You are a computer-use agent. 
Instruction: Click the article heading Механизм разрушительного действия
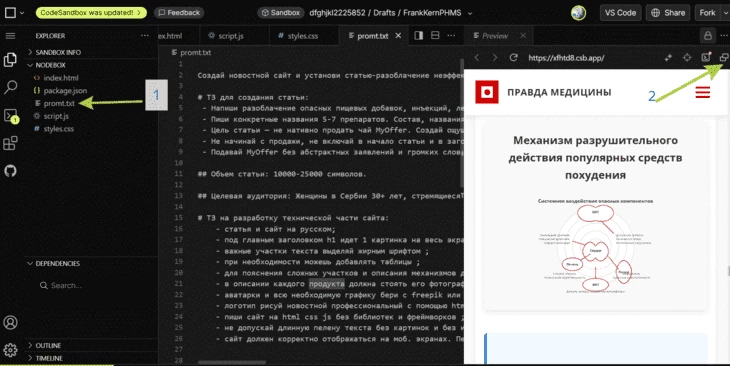pyautogui.click(x=595, y=157)
